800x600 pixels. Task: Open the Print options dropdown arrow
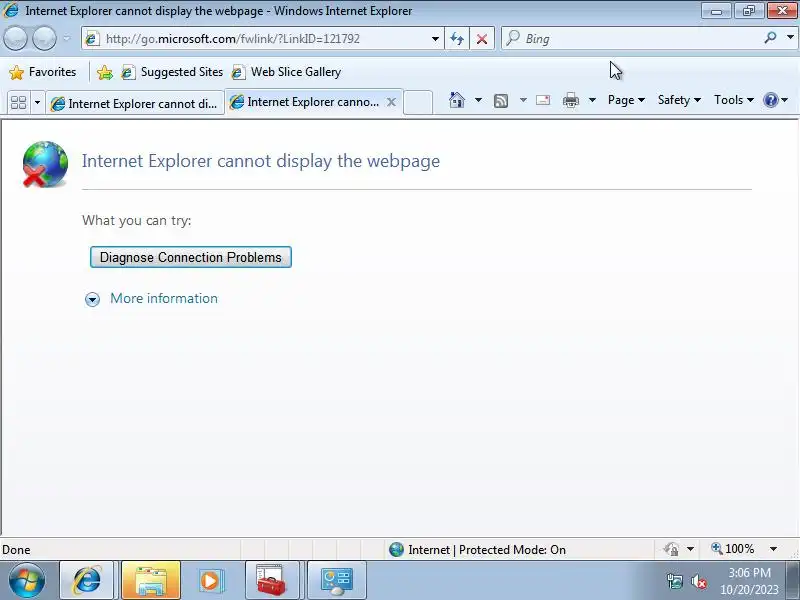(x=592, y=100)
